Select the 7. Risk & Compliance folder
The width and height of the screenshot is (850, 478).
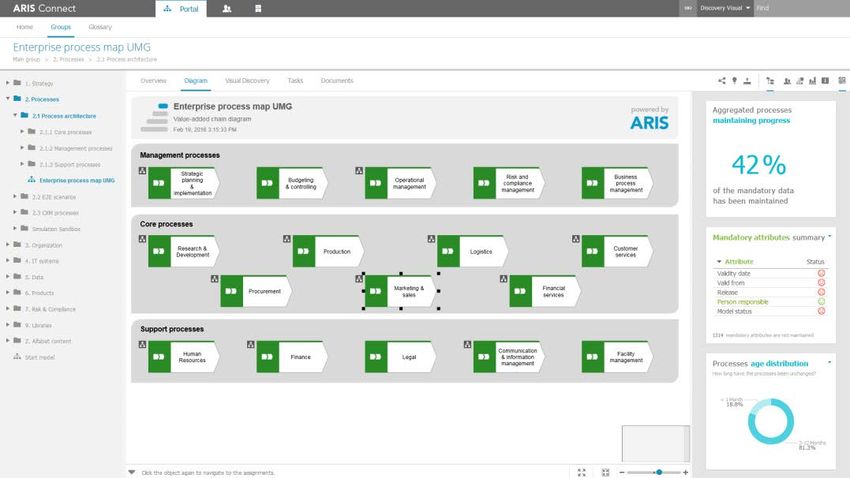tap(44, 309)
